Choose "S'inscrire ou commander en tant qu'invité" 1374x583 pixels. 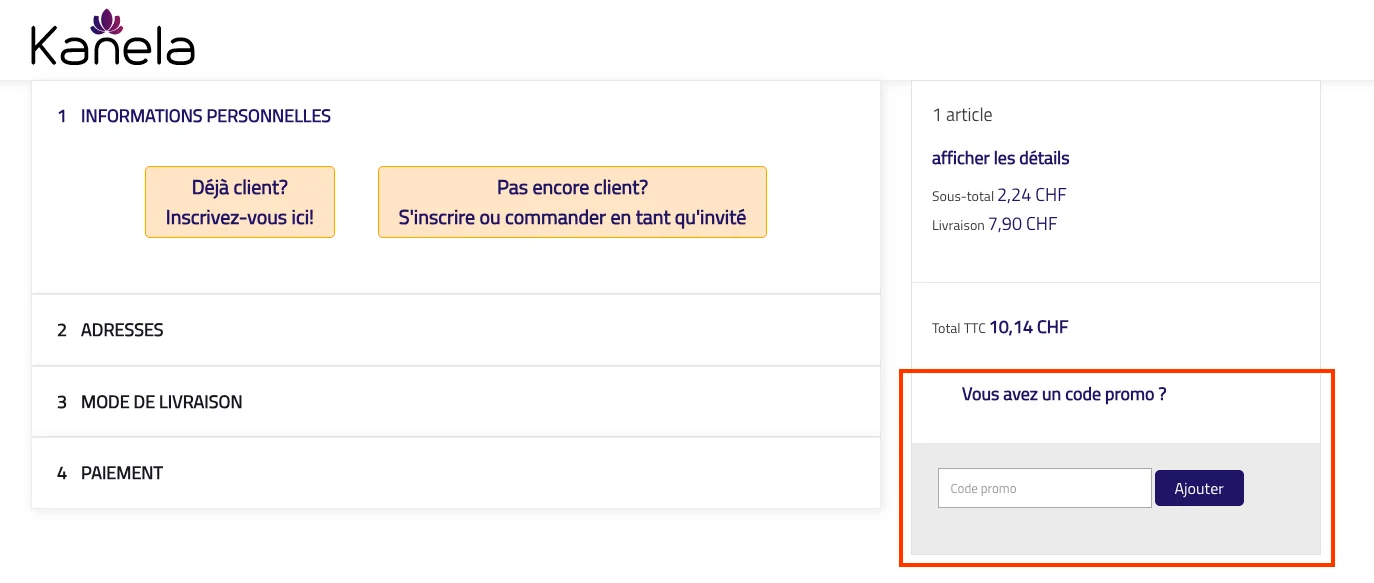(x=572, y=217)
